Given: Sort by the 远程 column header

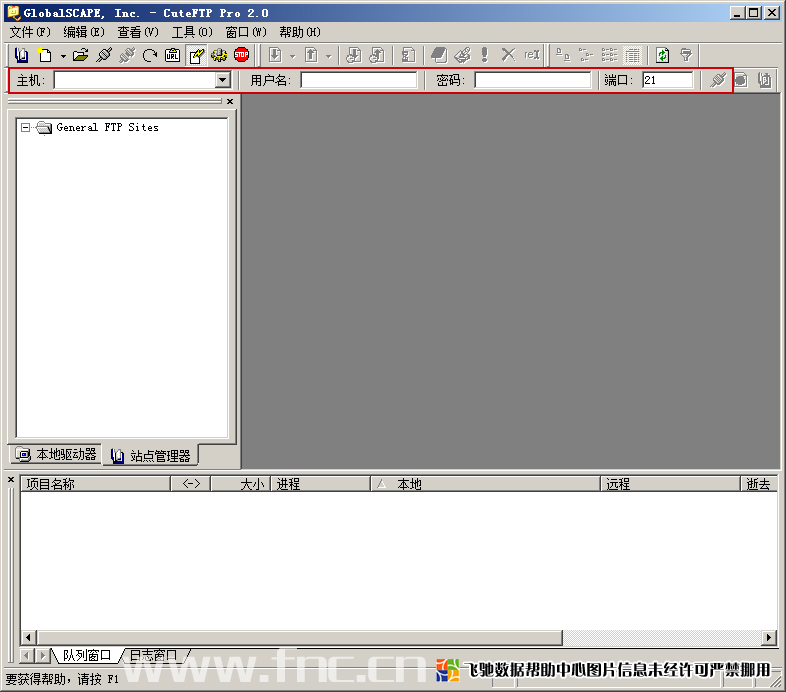Looking at the screenshot, I should [671, 484].
